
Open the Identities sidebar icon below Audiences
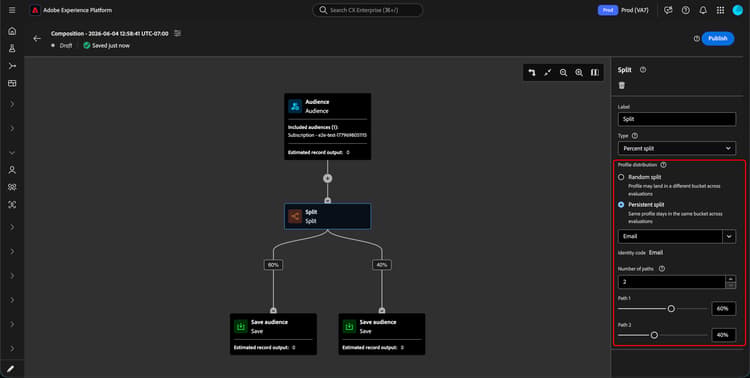(x=12, y=204)
